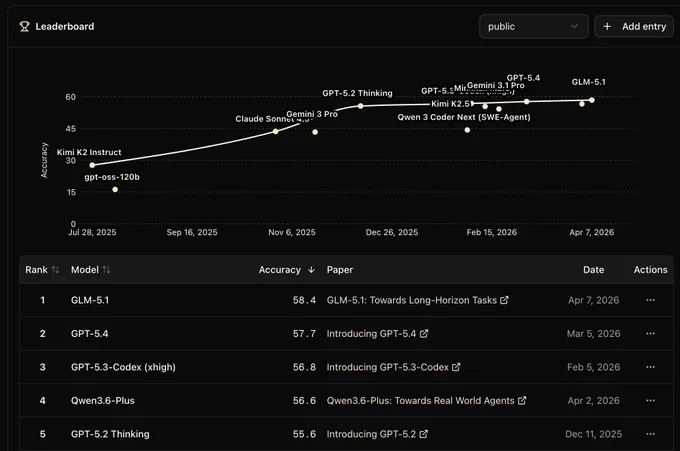Open actions menu for GPT-5.3-Codex (xhigh) row
680x451 pixels.
click(650, 367)
